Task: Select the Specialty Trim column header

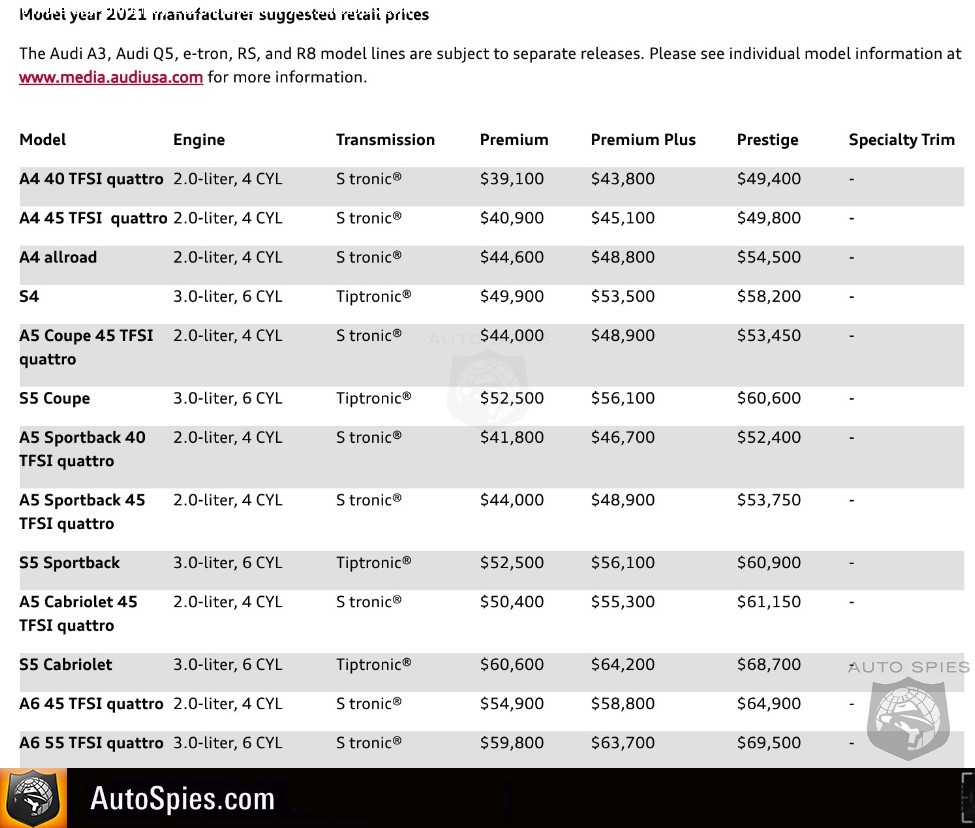Action: tap(901, 140)
